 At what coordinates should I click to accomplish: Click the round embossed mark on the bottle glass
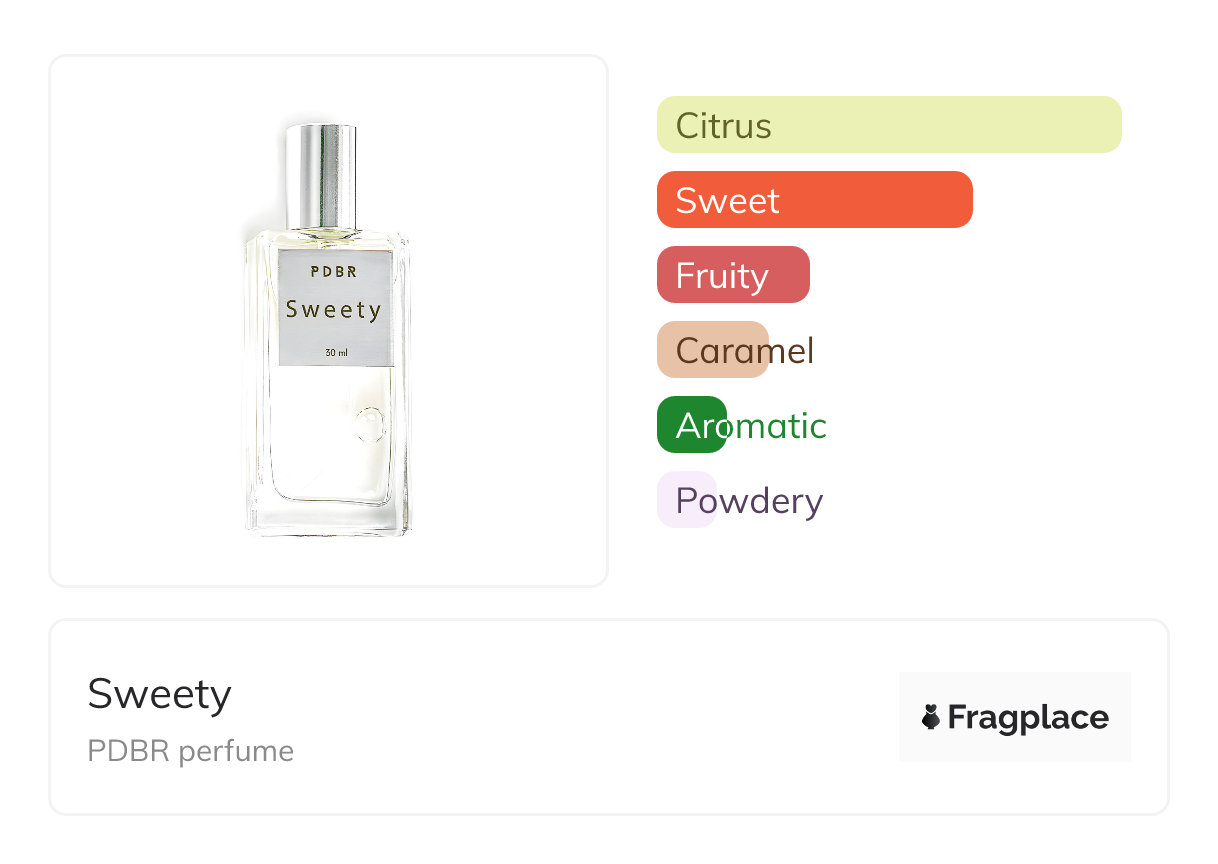coord(368,424)
